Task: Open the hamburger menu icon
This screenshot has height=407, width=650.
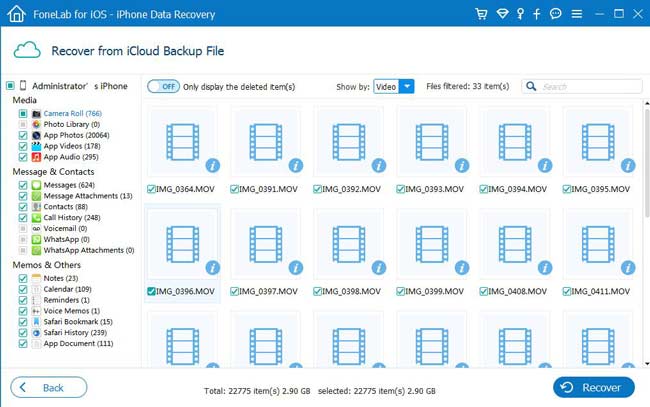Action: 577,14
